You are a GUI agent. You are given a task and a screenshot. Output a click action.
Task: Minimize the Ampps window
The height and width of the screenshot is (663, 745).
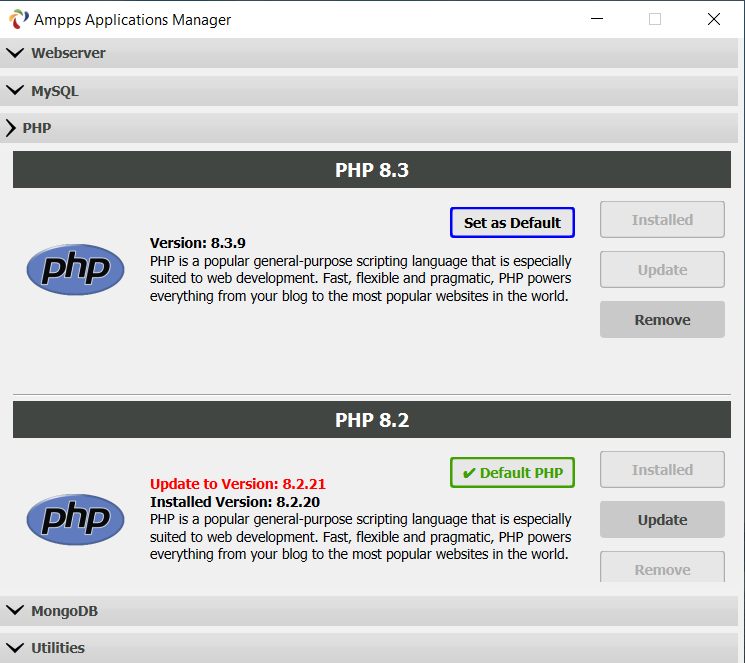tap(597, 19)
